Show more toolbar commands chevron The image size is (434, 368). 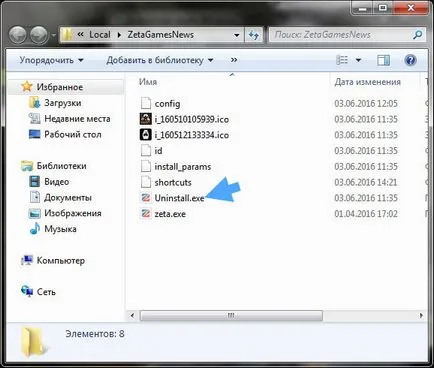pyautogui.click(x=234, y=60)
